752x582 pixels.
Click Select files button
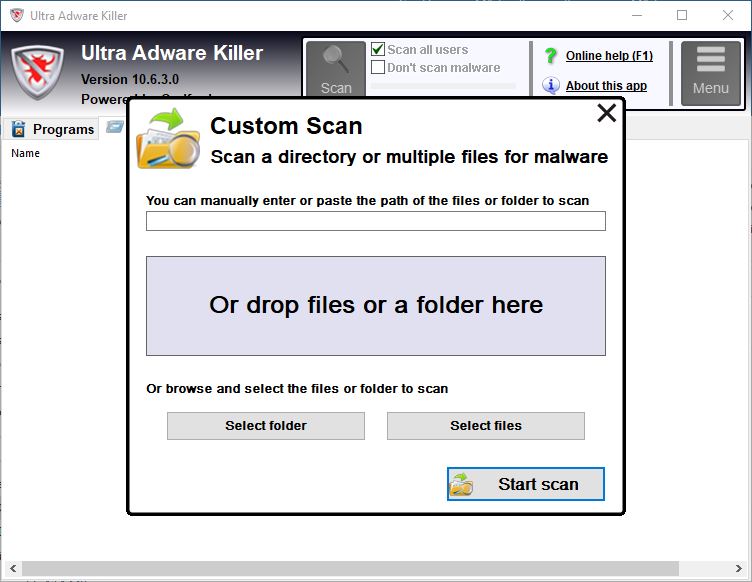pyautogui.click(x=486, y=426)
